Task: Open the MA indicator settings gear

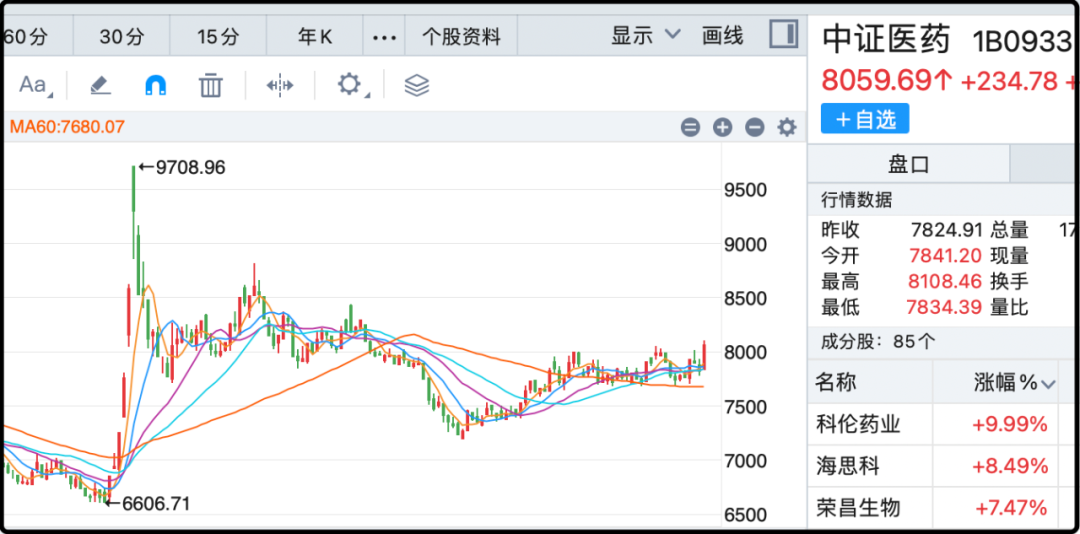Action: pyautogui.click(x=787, y=127)
